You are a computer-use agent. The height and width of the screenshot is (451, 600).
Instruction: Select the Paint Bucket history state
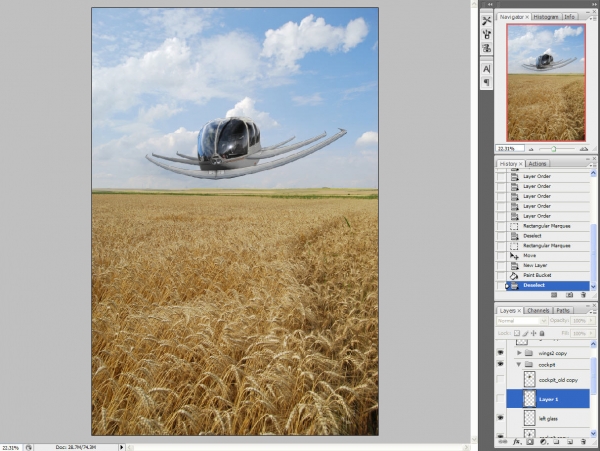tap(548, 275)
